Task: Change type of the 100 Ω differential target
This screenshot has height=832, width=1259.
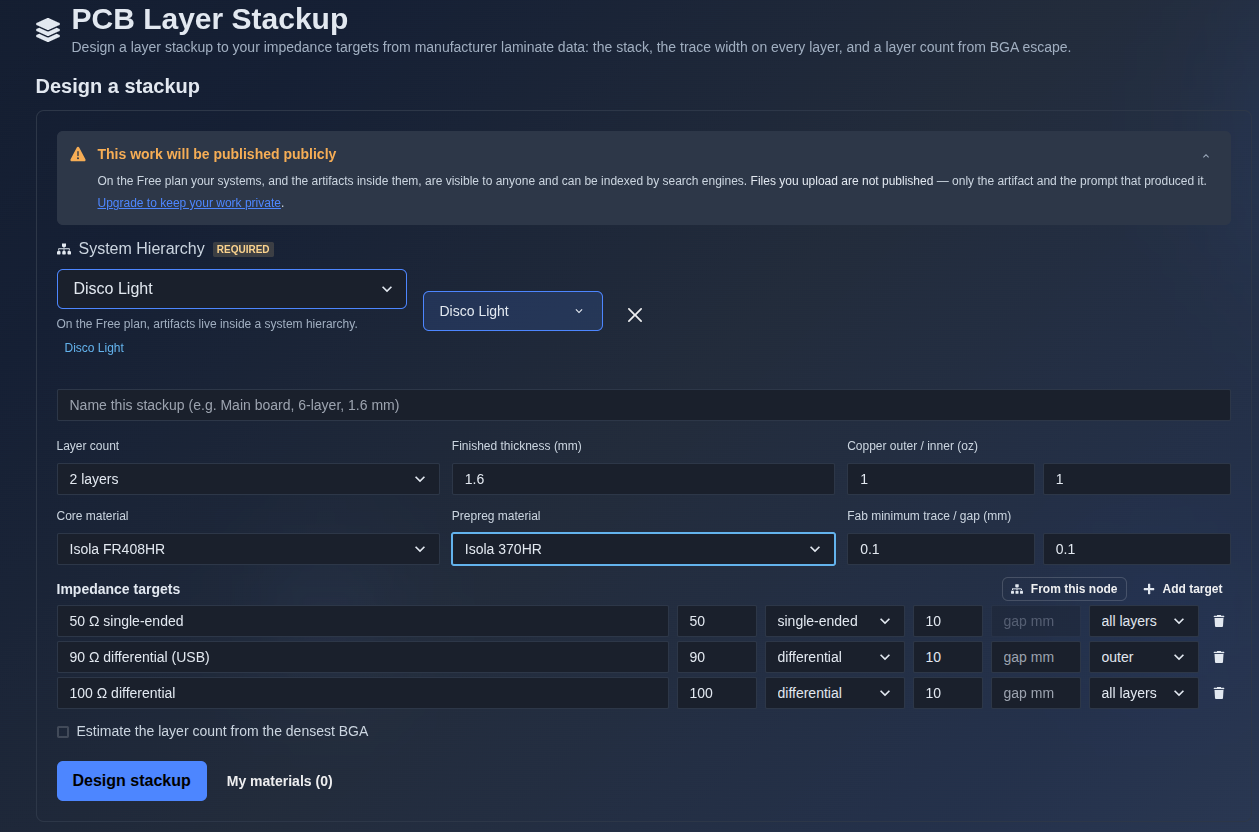Action: [835, 693]
